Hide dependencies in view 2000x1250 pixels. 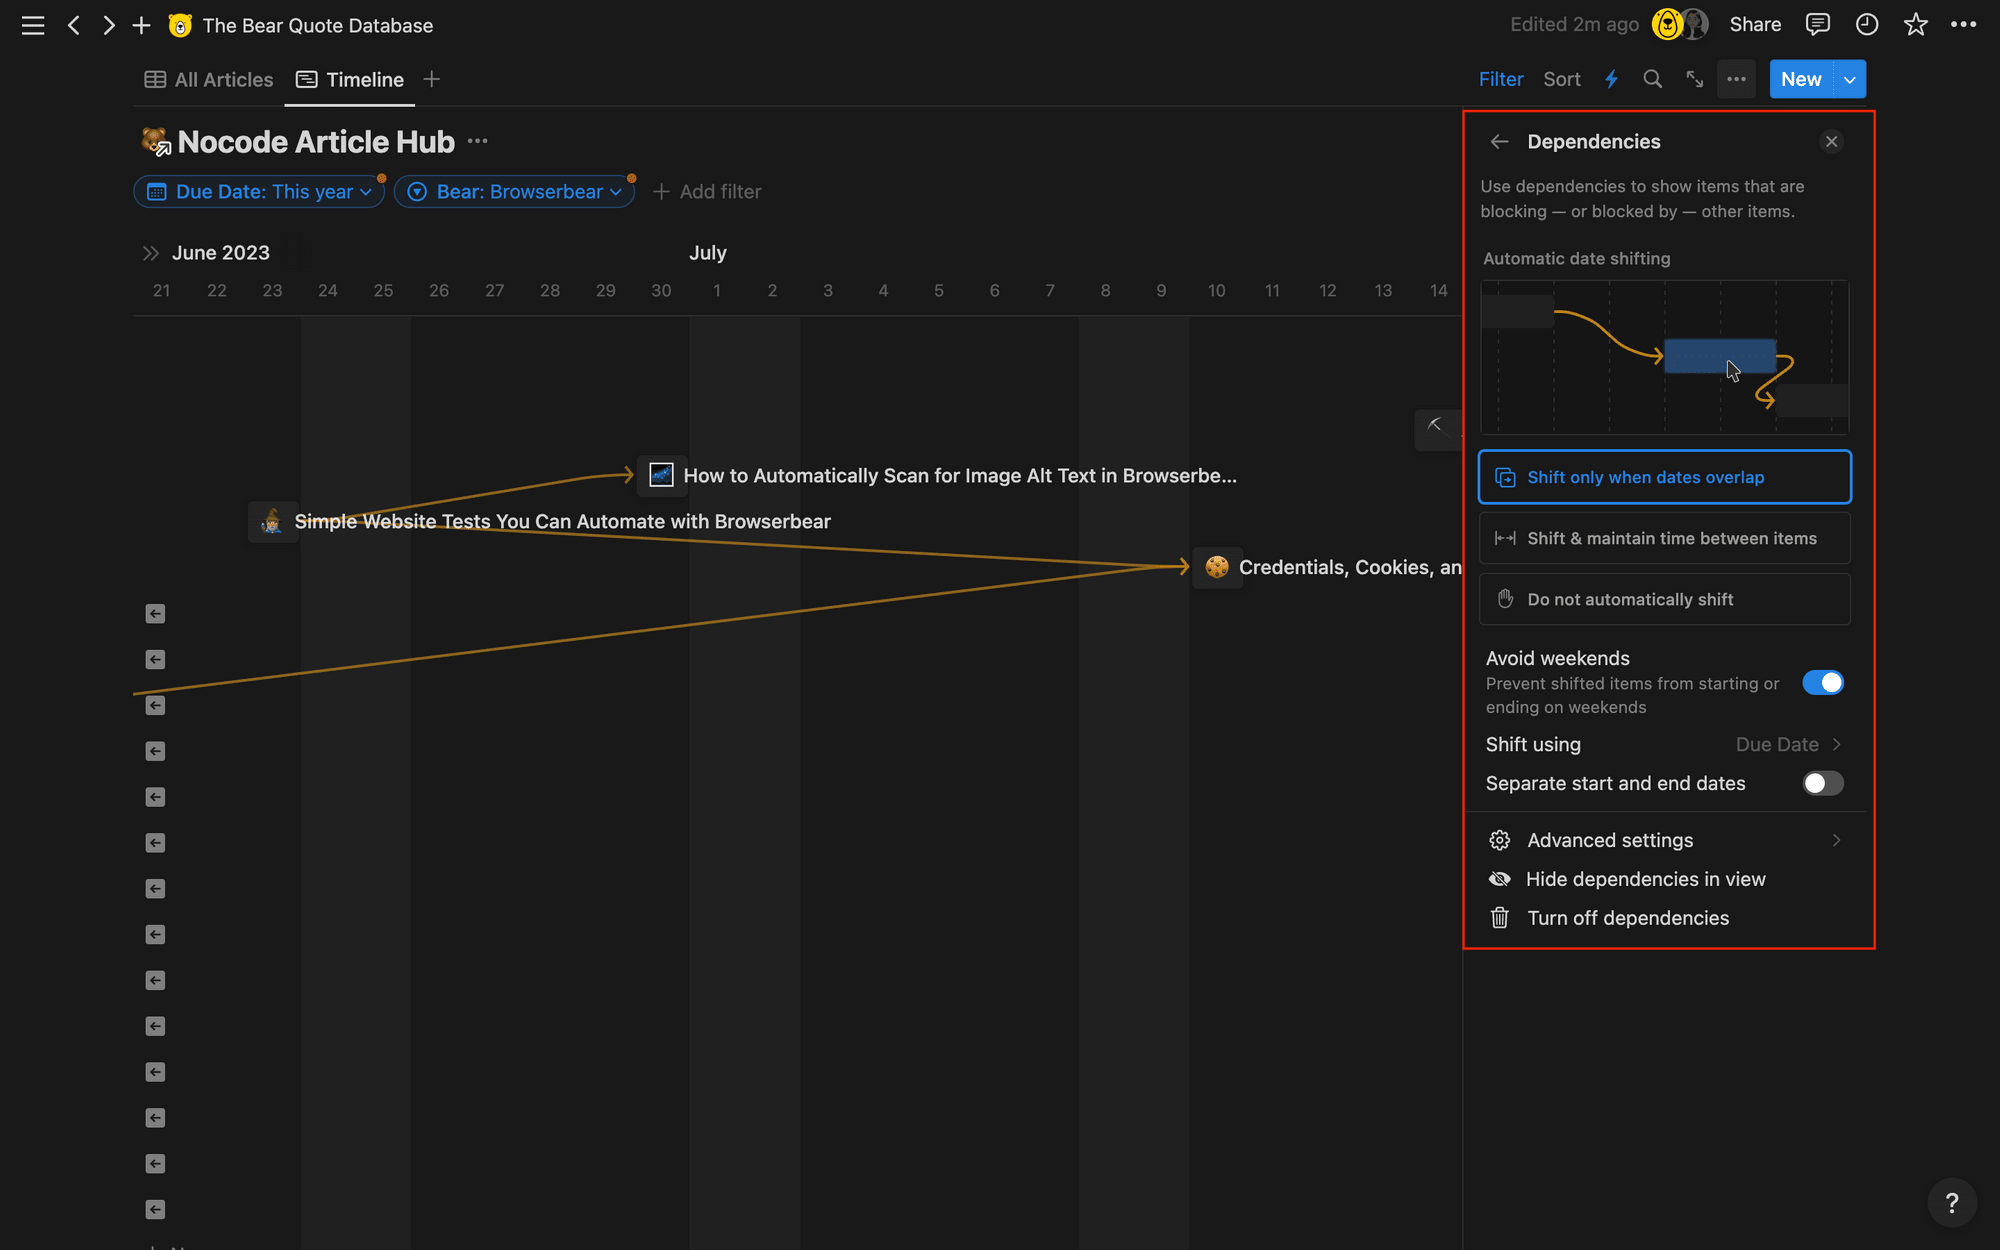1645,879
